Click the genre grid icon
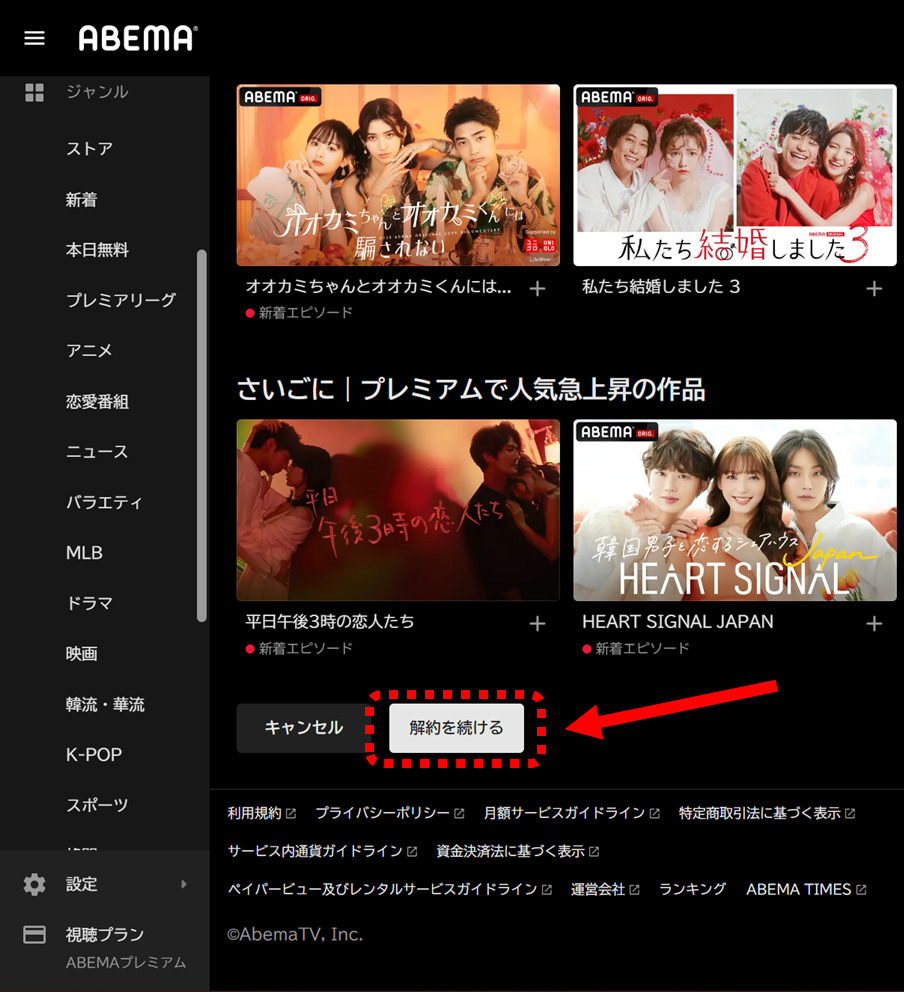 35,92
